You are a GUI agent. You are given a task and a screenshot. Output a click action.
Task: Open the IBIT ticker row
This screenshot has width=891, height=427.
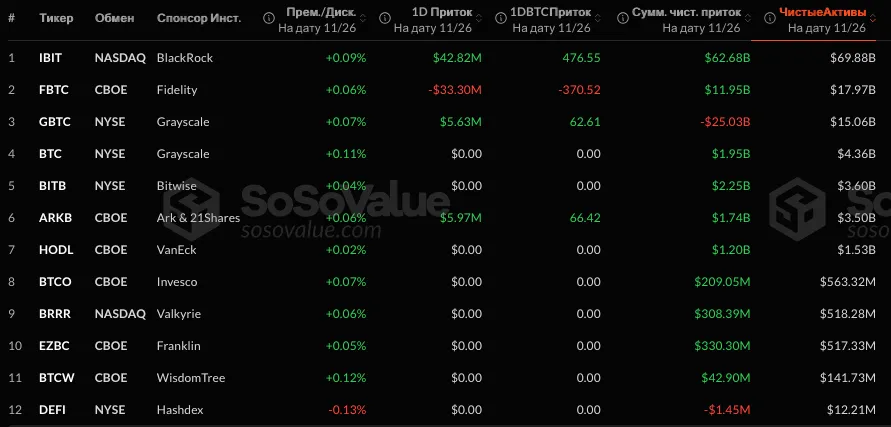49,58
